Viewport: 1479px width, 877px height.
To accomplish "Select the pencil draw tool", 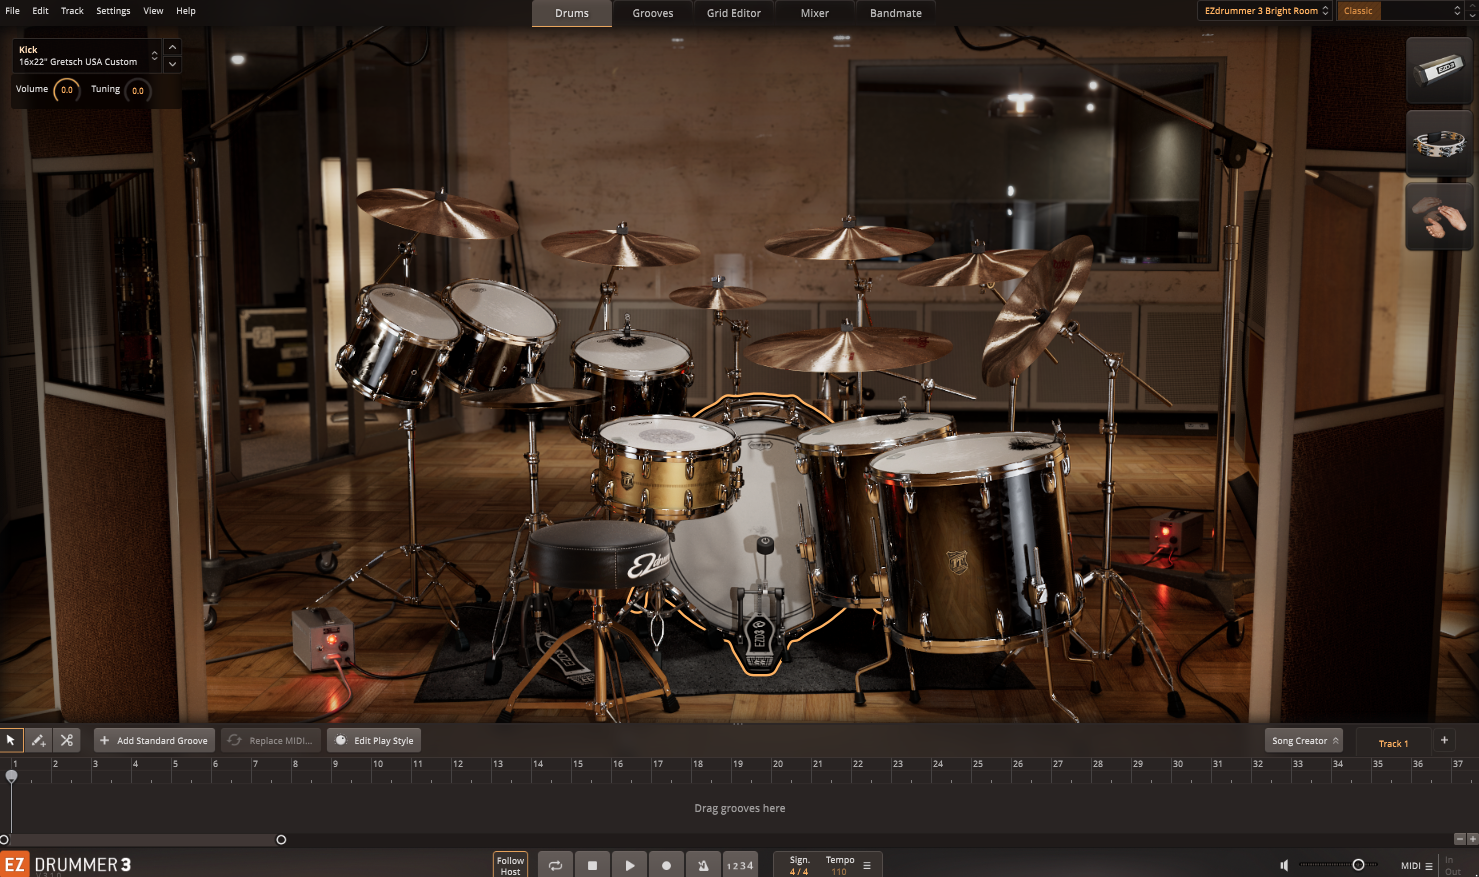I will pos(39,740).
